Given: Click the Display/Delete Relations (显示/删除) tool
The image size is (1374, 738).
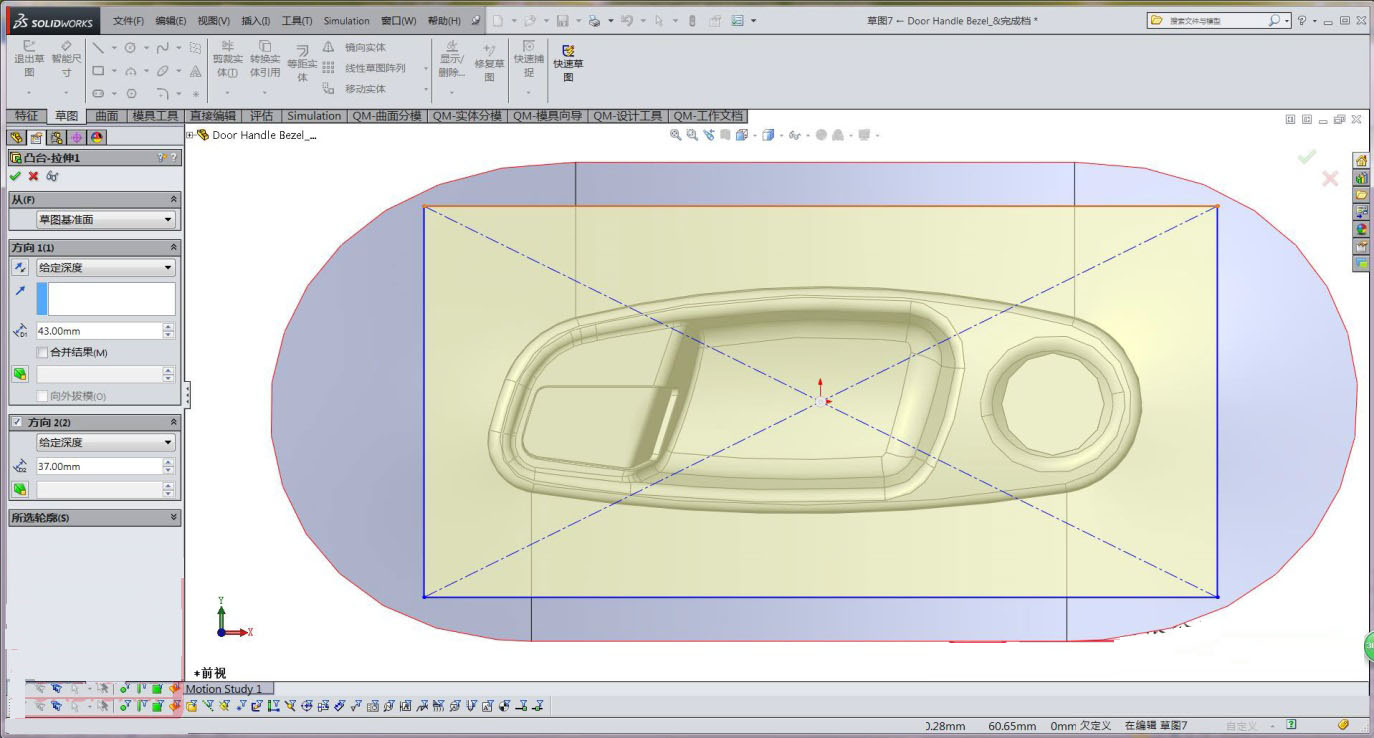Looking at the screenshot, I should 452,59.
